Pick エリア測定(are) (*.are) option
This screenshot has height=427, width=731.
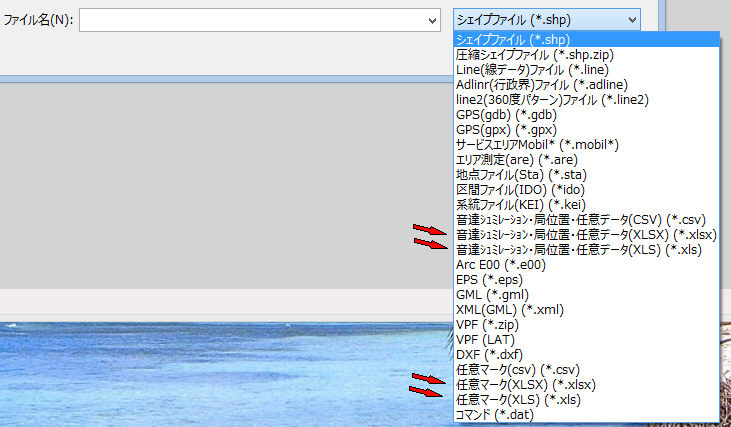pyautogui.click(x=517, y=160)
